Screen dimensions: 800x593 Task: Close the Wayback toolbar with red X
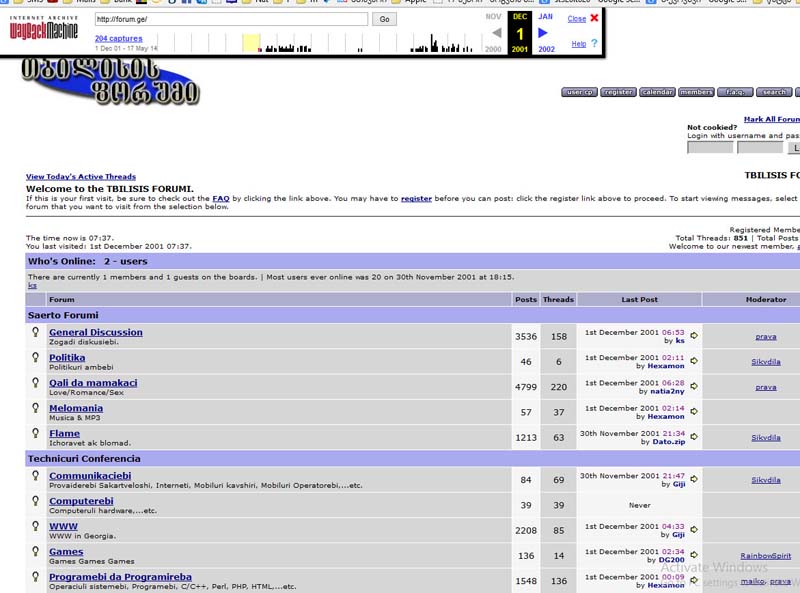(x=594, y=18)
